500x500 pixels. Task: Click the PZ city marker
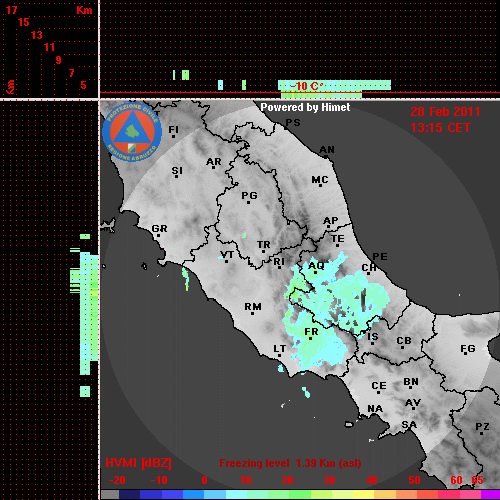click(482, 428)
